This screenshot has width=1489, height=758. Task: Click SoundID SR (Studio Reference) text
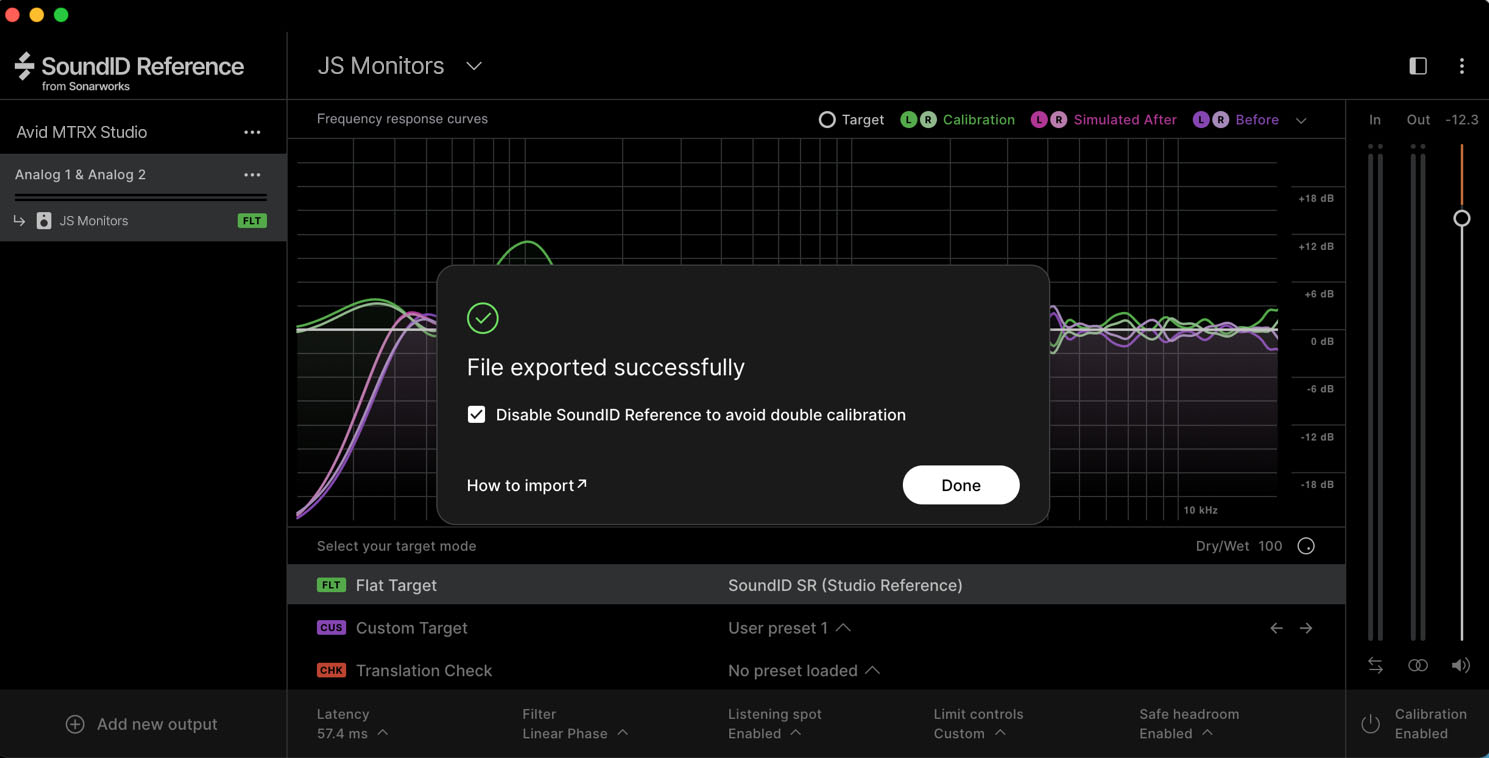[845, 585]
